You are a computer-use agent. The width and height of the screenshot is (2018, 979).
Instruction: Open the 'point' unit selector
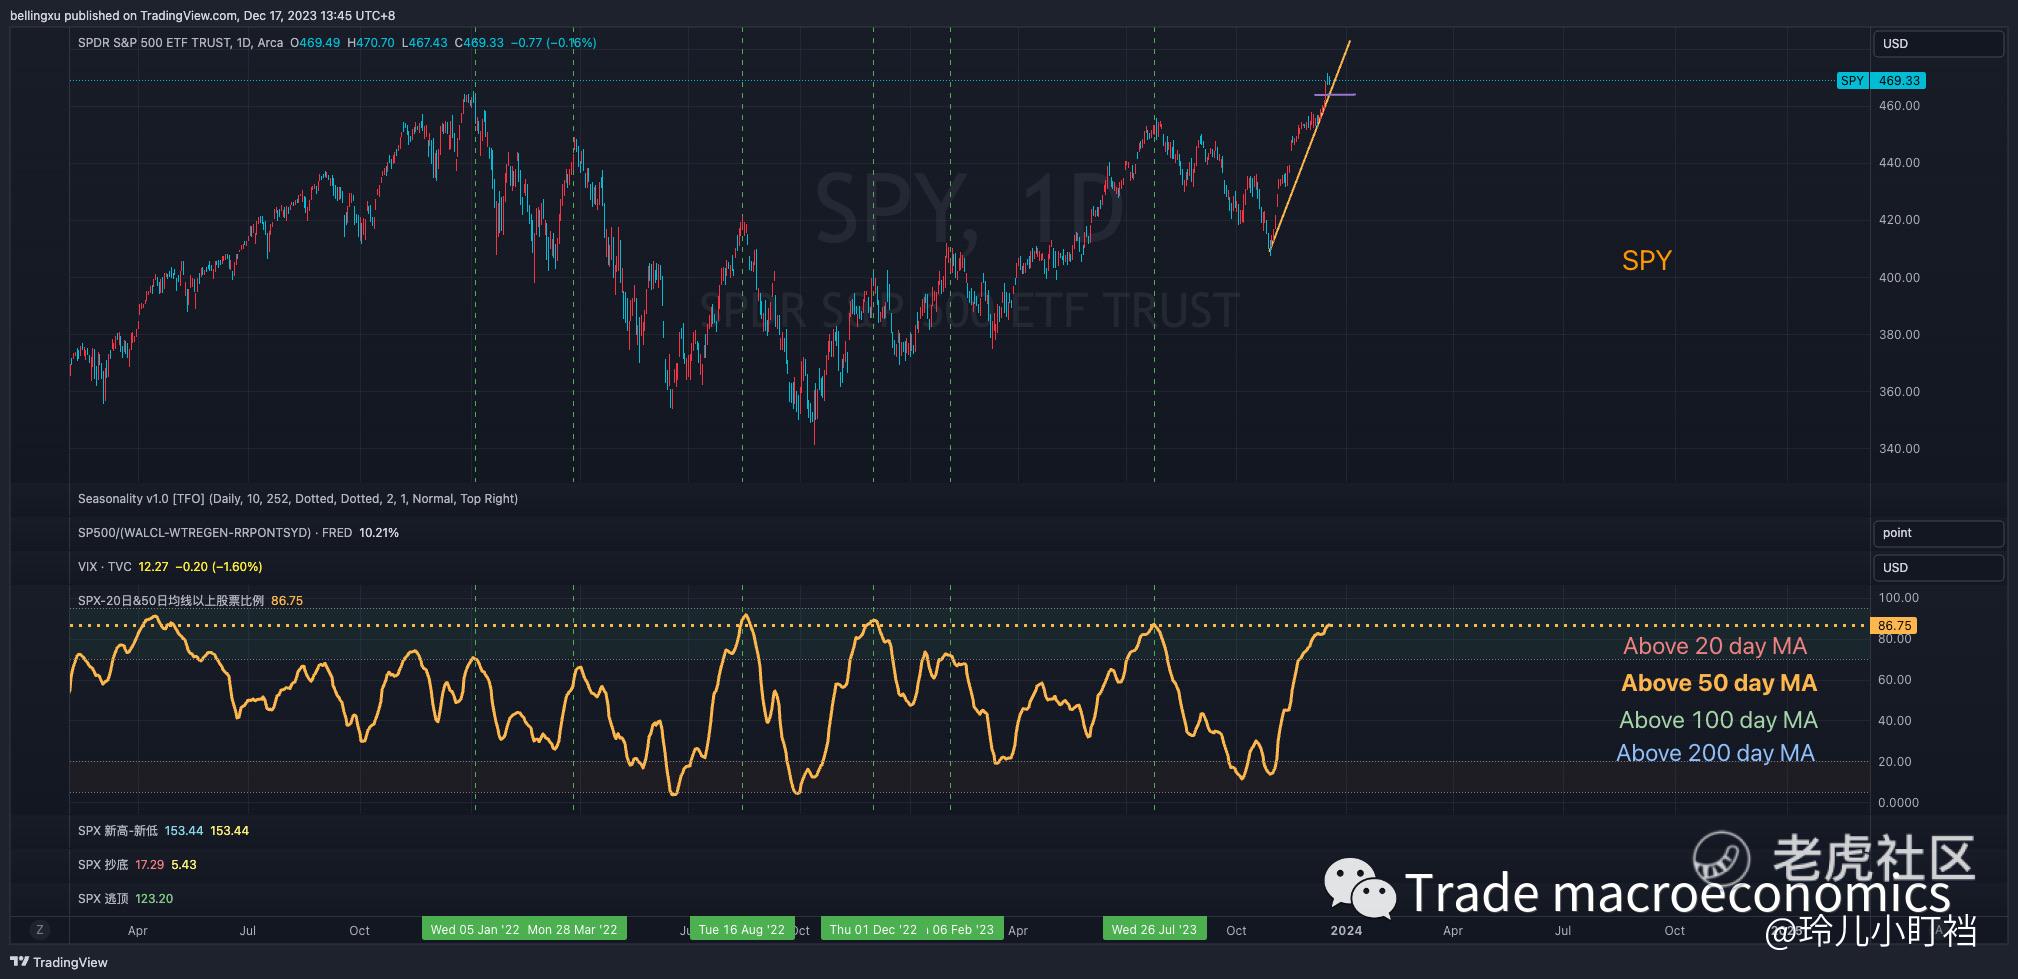pos(1937,533)
